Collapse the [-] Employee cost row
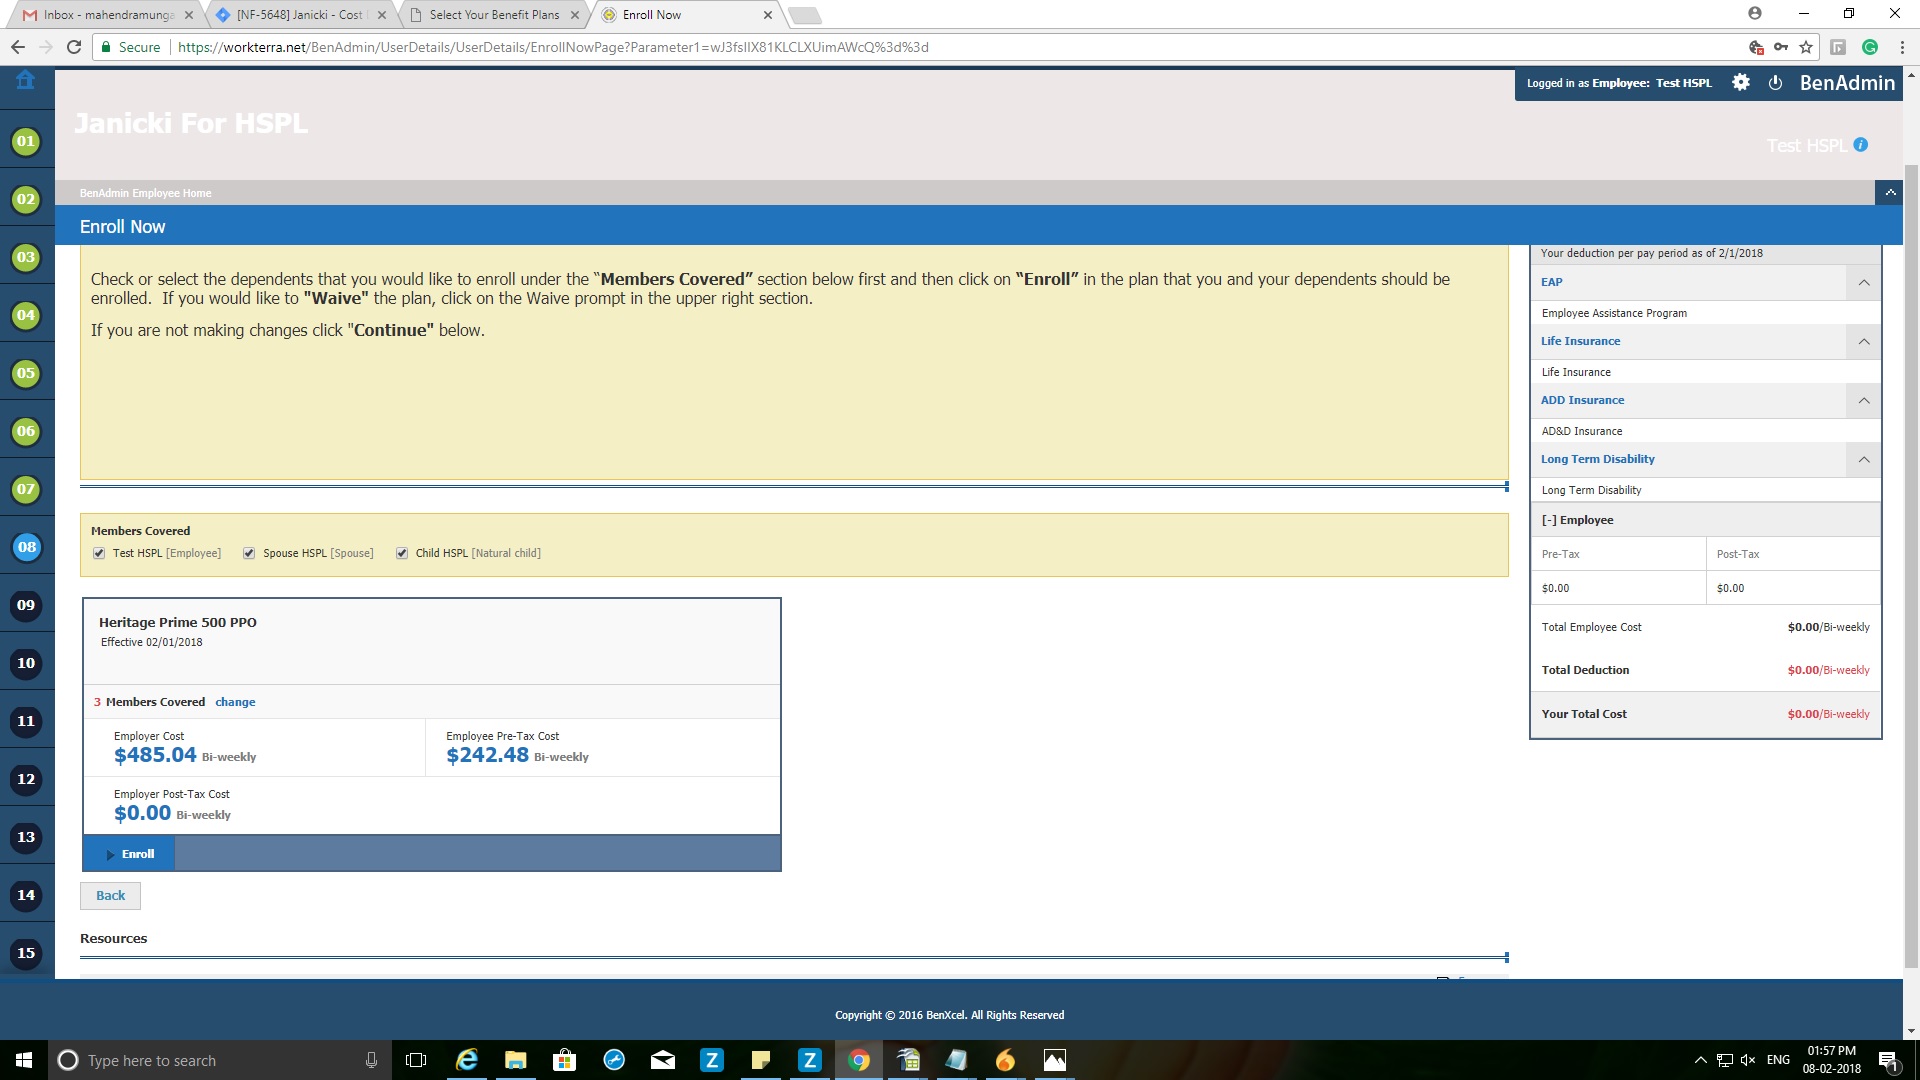This screenshot has width=1920, height=1080. point(1577,520)
